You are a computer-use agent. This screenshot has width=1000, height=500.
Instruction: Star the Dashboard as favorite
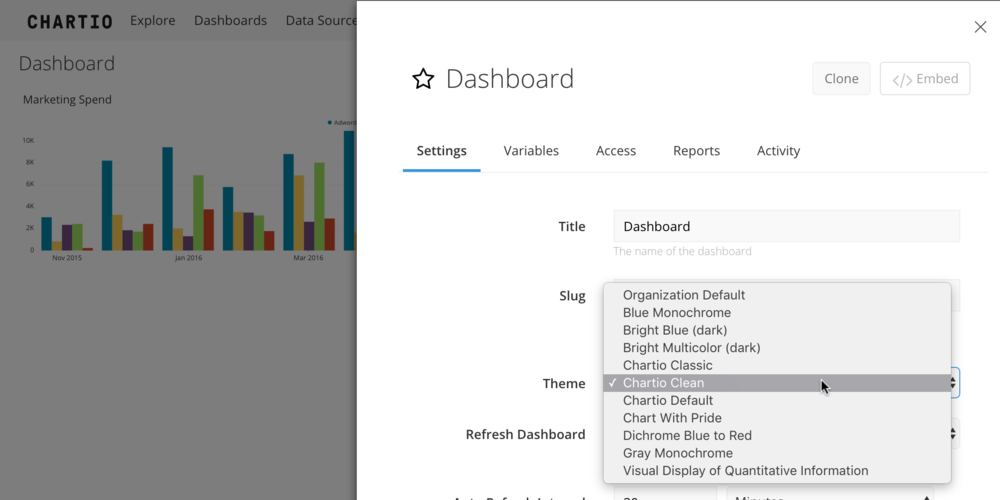[x=423, y=79]
